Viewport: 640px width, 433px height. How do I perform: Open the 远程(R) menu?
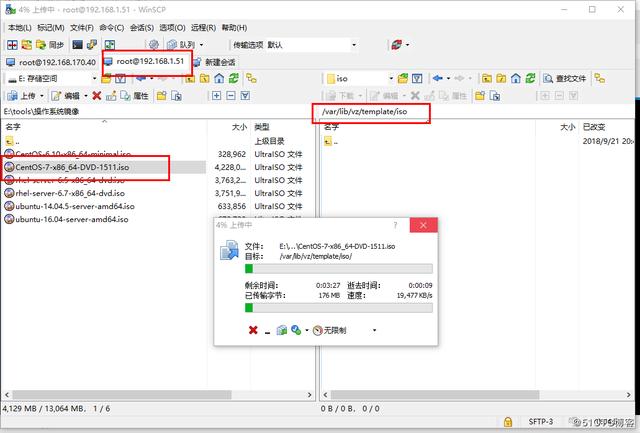click(203, 28)
